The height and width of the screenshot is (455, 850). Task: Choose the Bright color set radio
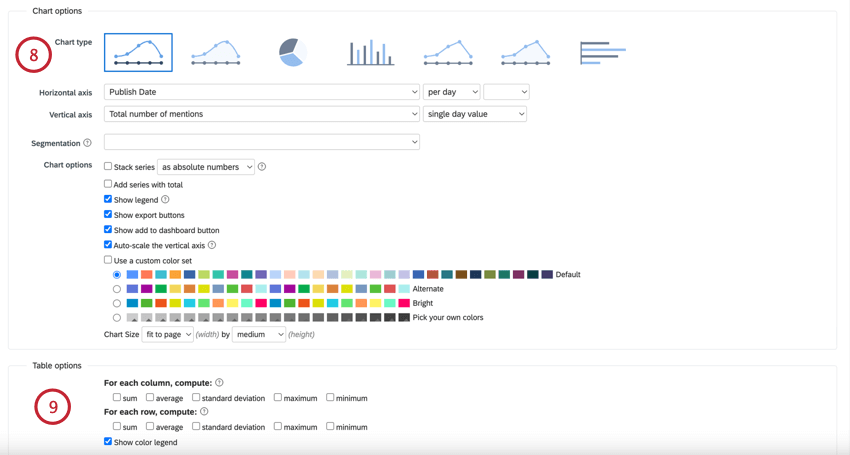(117, 303)
